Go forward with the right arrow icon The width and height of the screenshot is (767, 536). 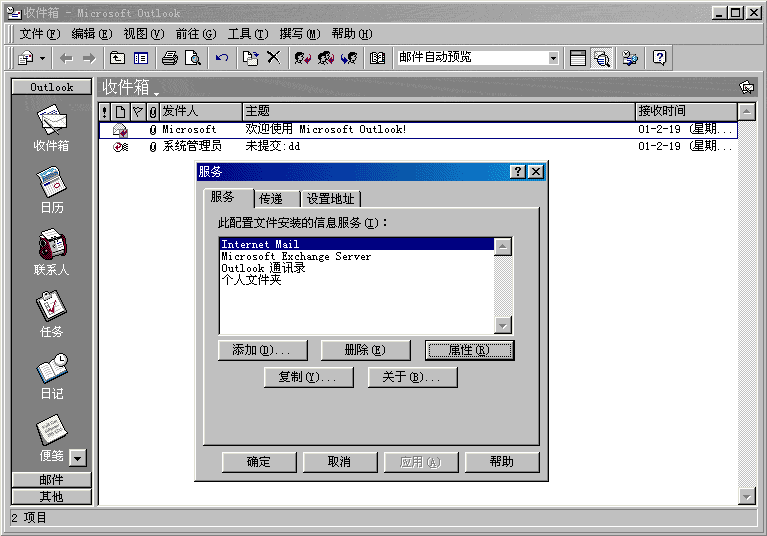coord(89,58)
